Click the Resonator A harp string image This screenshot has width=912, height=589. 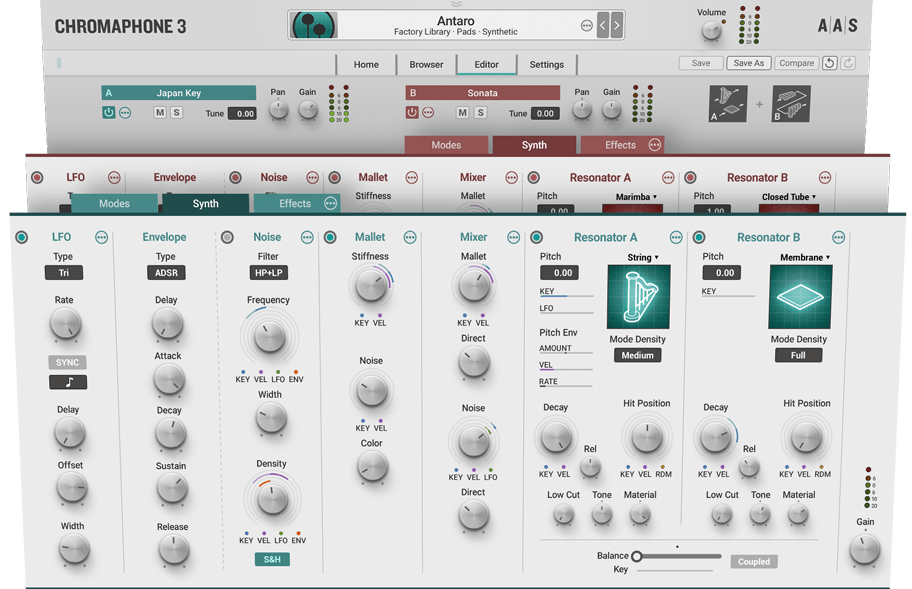[x=639, y=297]
